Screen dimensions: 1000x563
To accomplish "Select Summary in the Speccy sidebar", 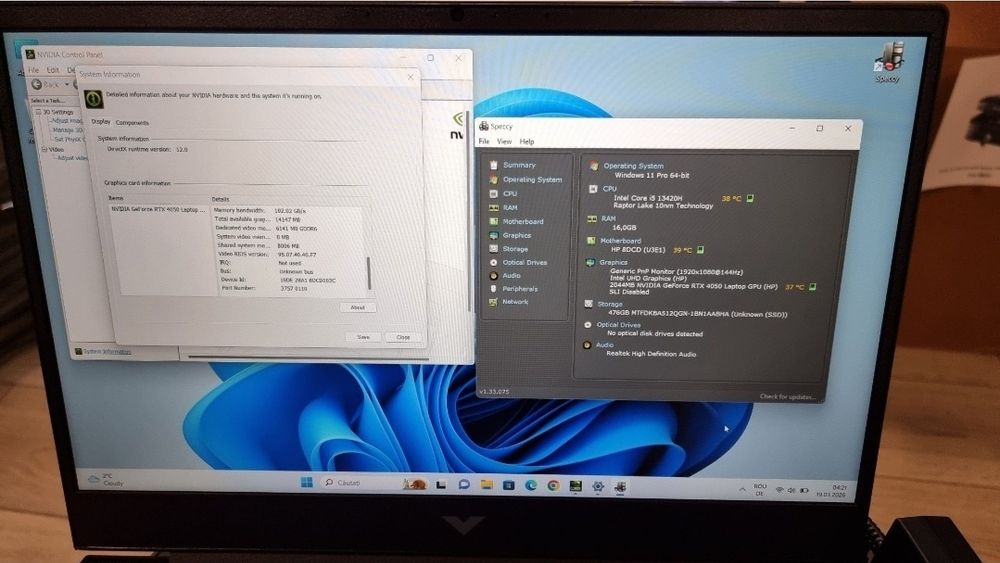I will (x=518, y=165).
